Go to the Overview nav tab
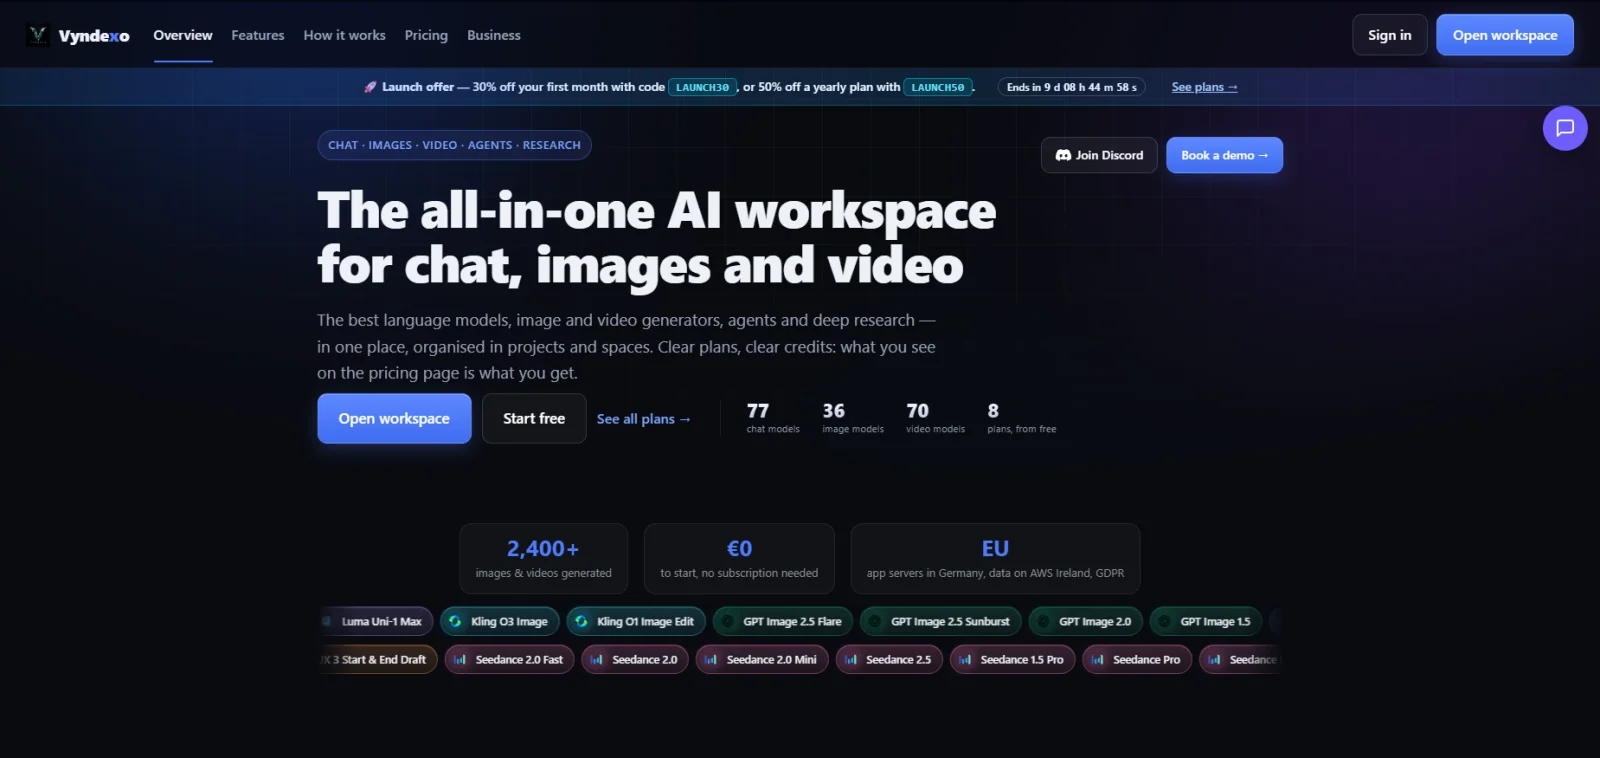 click(183, 35)
